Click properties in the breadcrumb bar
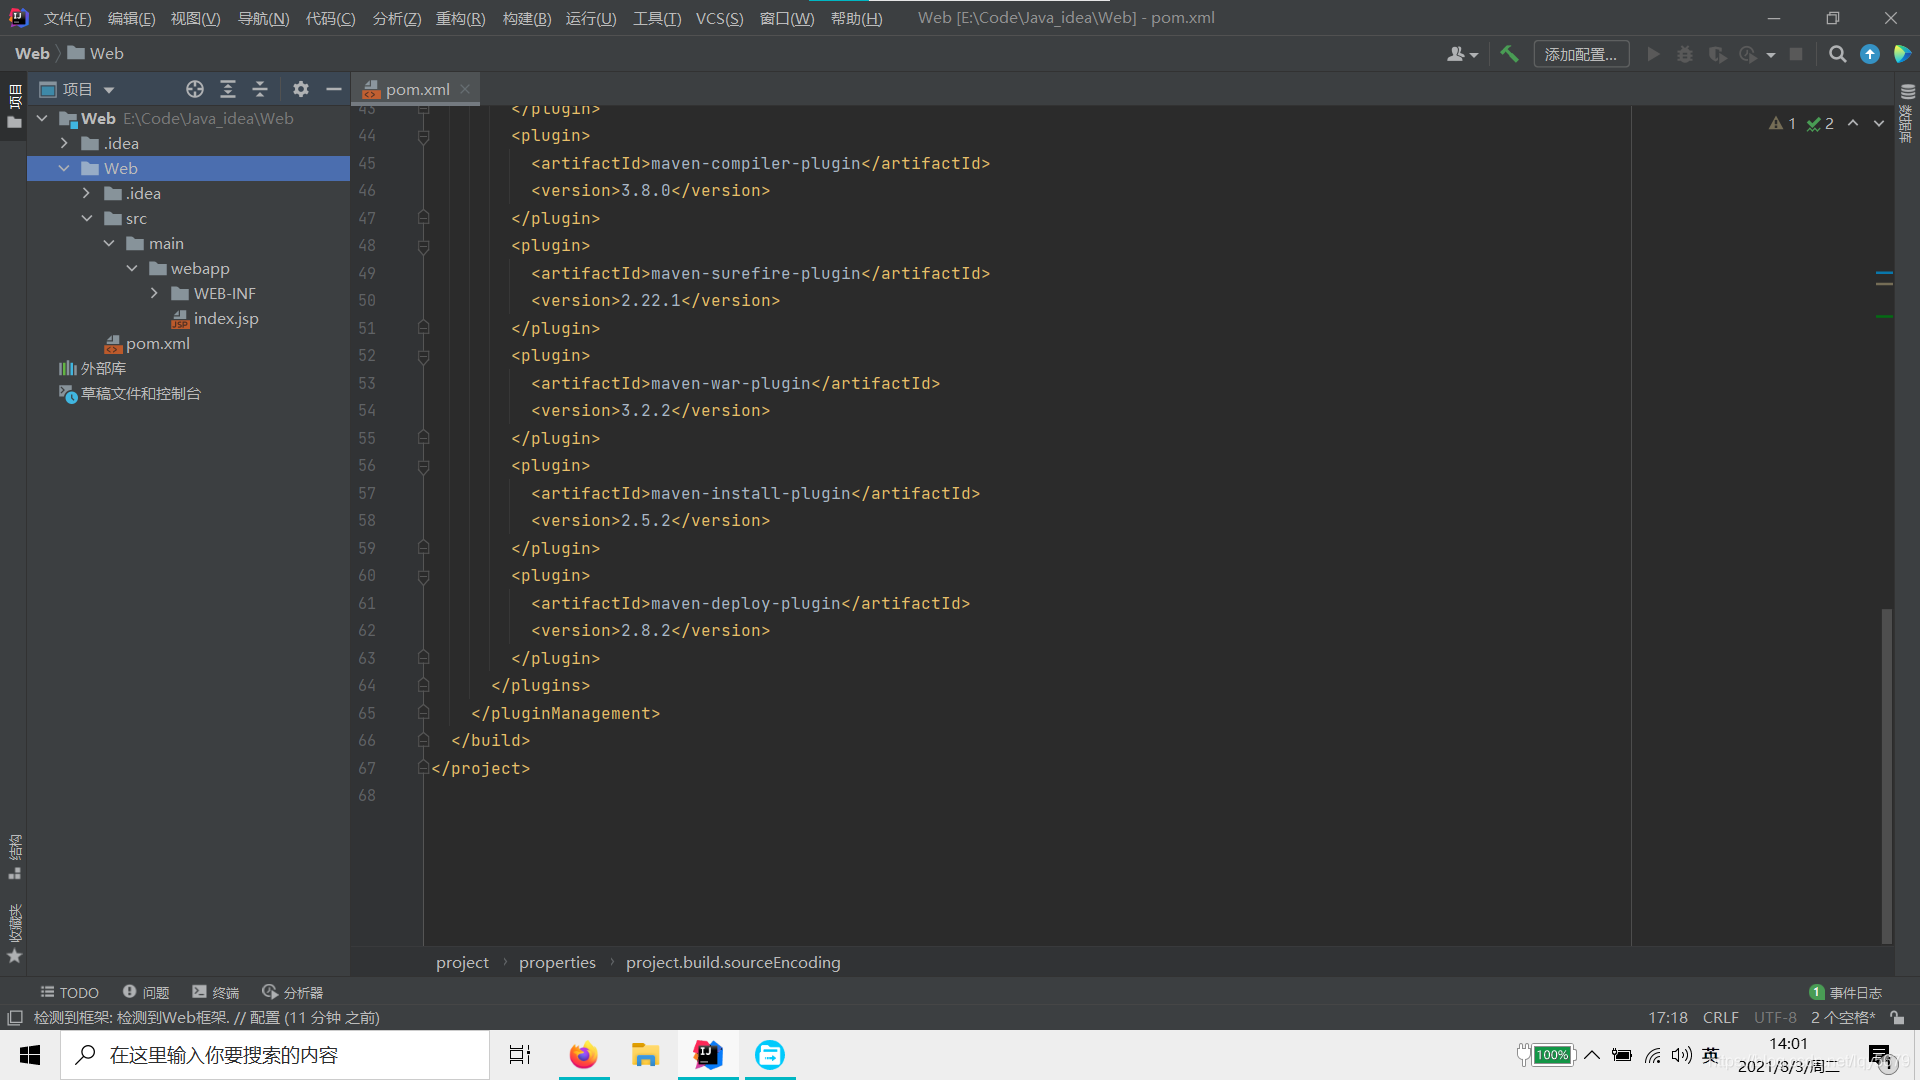The image size is (1920, 1080). (557, 962)
